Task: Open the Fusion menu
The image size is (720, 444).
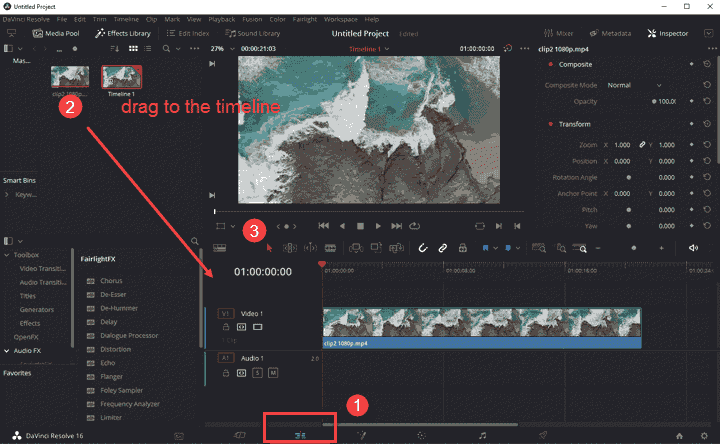Action: (x=252, y=19)
